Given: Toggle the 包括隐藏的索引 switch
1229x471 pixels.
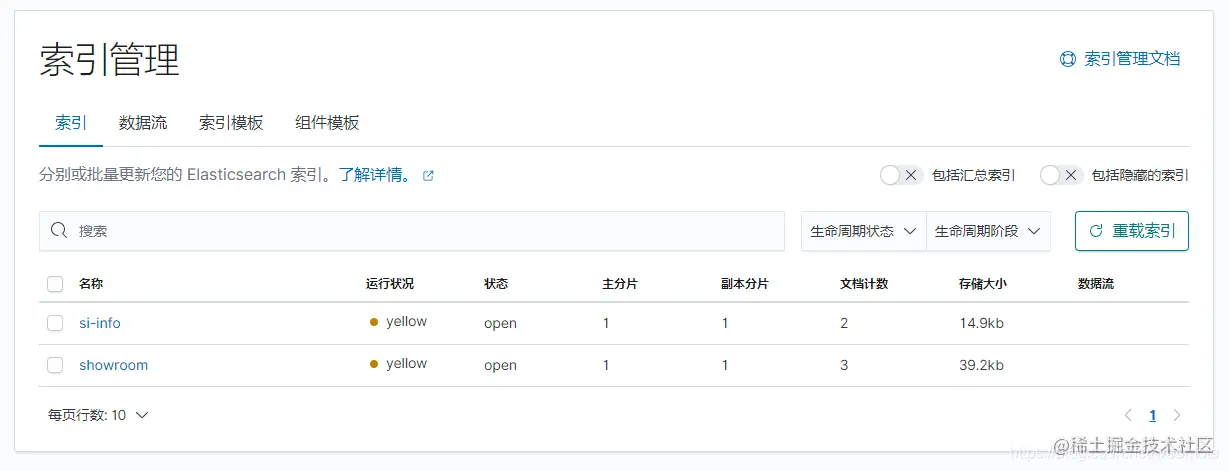Looking at the screenshot, I should [1060, 175].
